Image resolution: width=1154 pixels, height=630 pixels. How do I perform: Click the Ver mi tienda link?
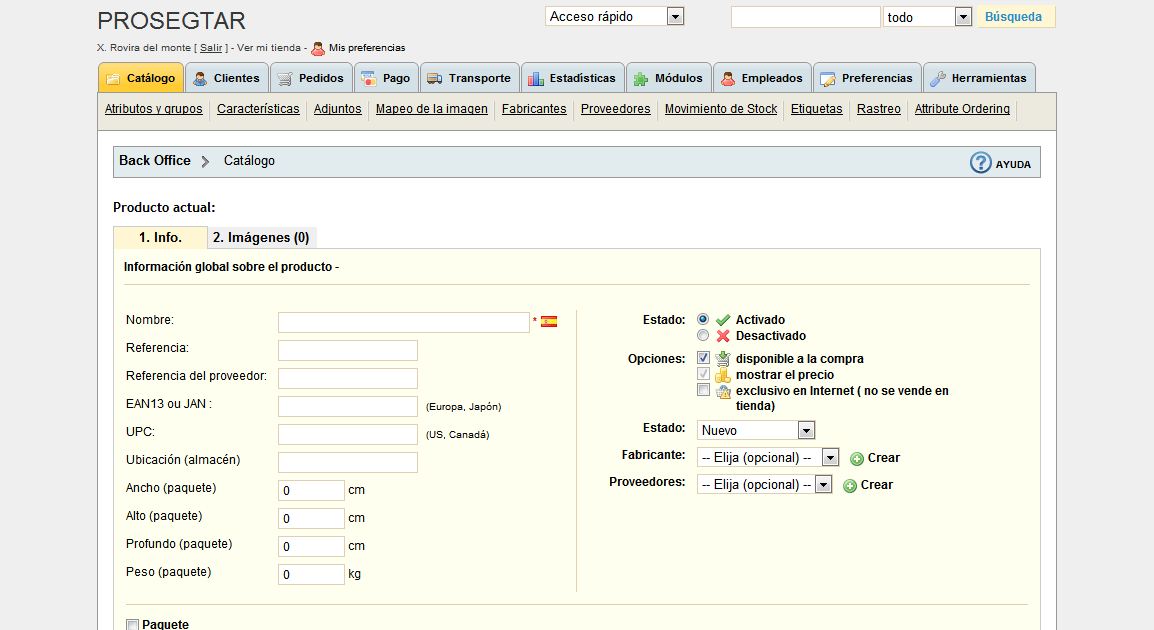pyautogui.click(x=269, y=48)
